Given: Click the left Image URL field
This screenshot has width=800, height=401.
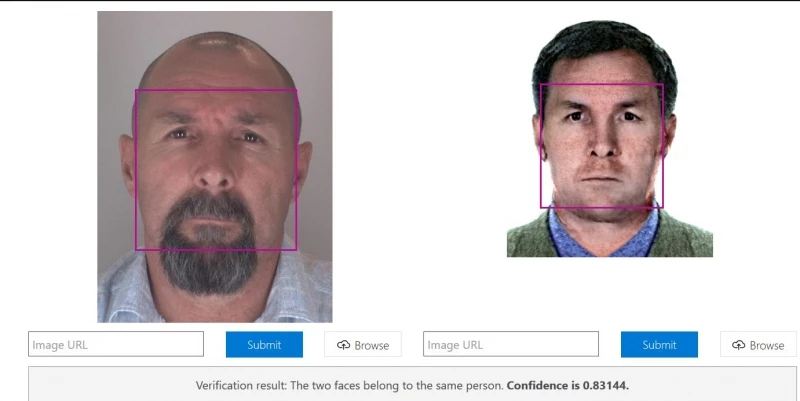Looking at the screenshot, I should [116, 344].
